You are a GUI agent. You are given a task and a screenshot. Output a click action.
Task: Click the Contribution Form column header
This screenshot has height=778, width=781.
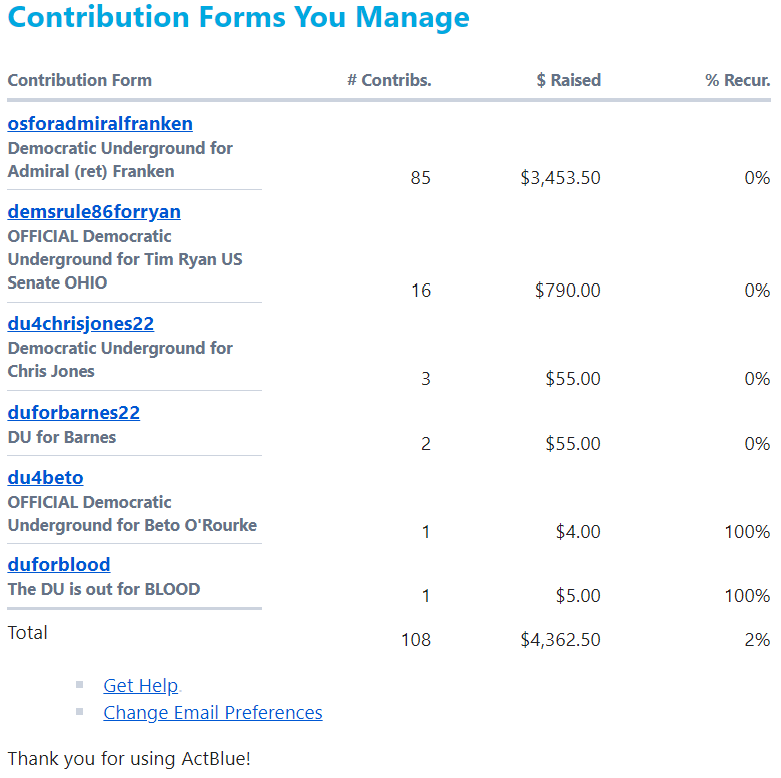[80, 80]
